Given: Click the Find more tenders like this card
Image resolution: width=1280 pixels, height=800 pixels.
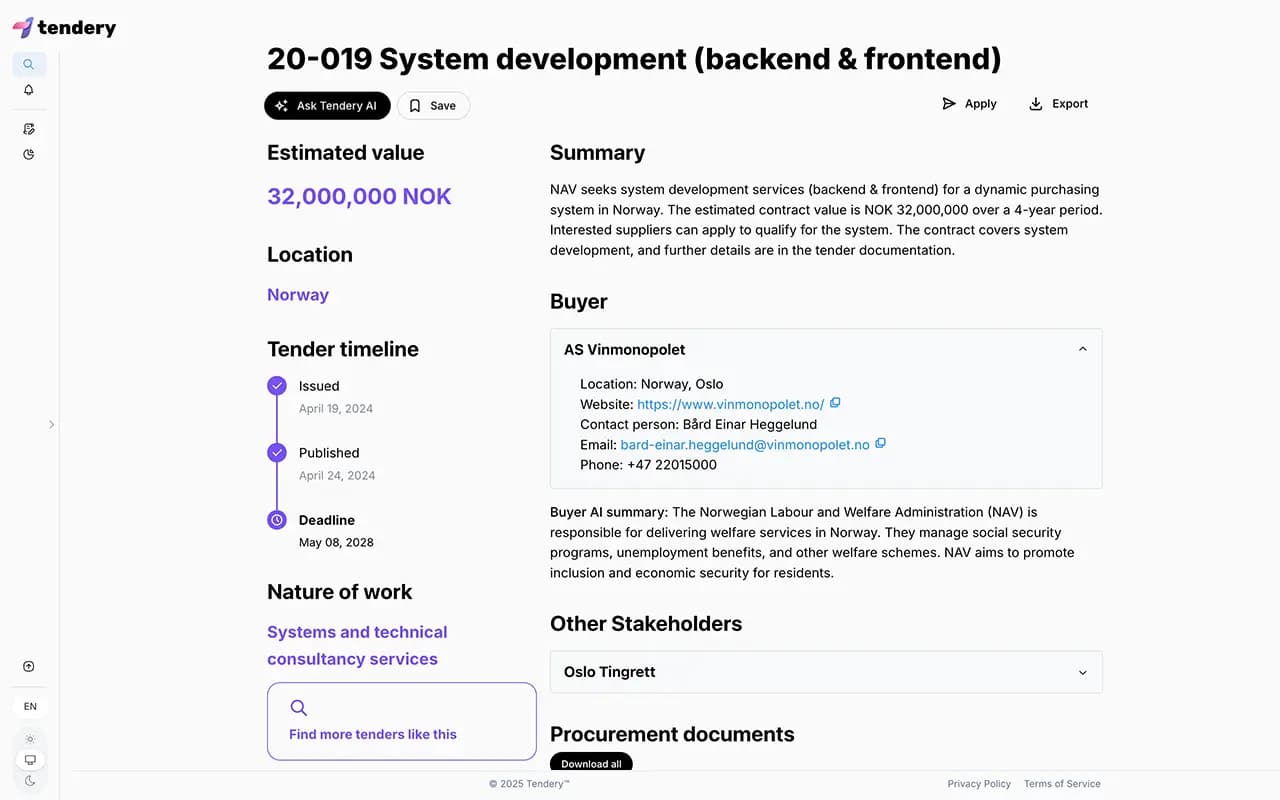Looking at the screenshot, I should 401,721.
